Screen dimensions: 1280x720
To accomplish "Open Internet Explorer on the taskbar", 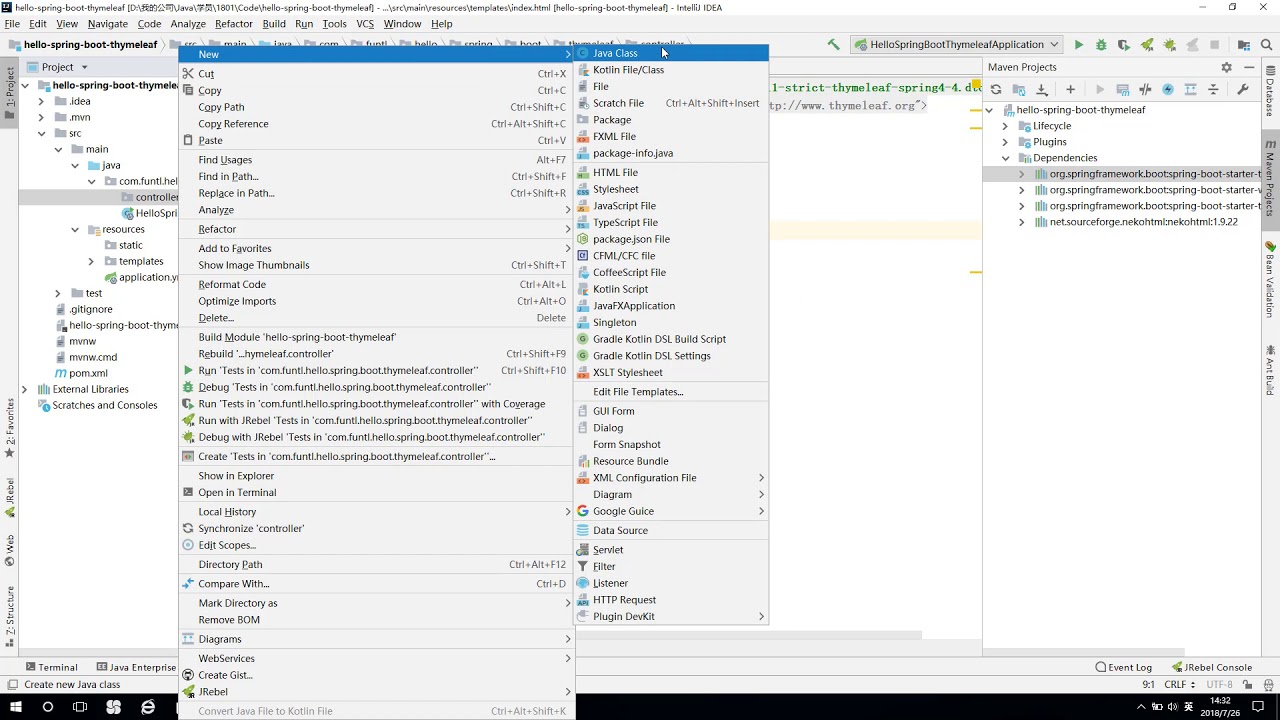I will (148, 707).
